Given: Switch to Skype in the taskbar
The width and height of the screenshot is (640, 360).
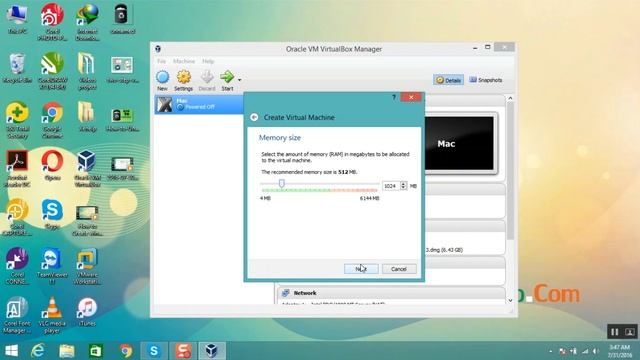Looking at the screenshot, I should tap(154, 351).
